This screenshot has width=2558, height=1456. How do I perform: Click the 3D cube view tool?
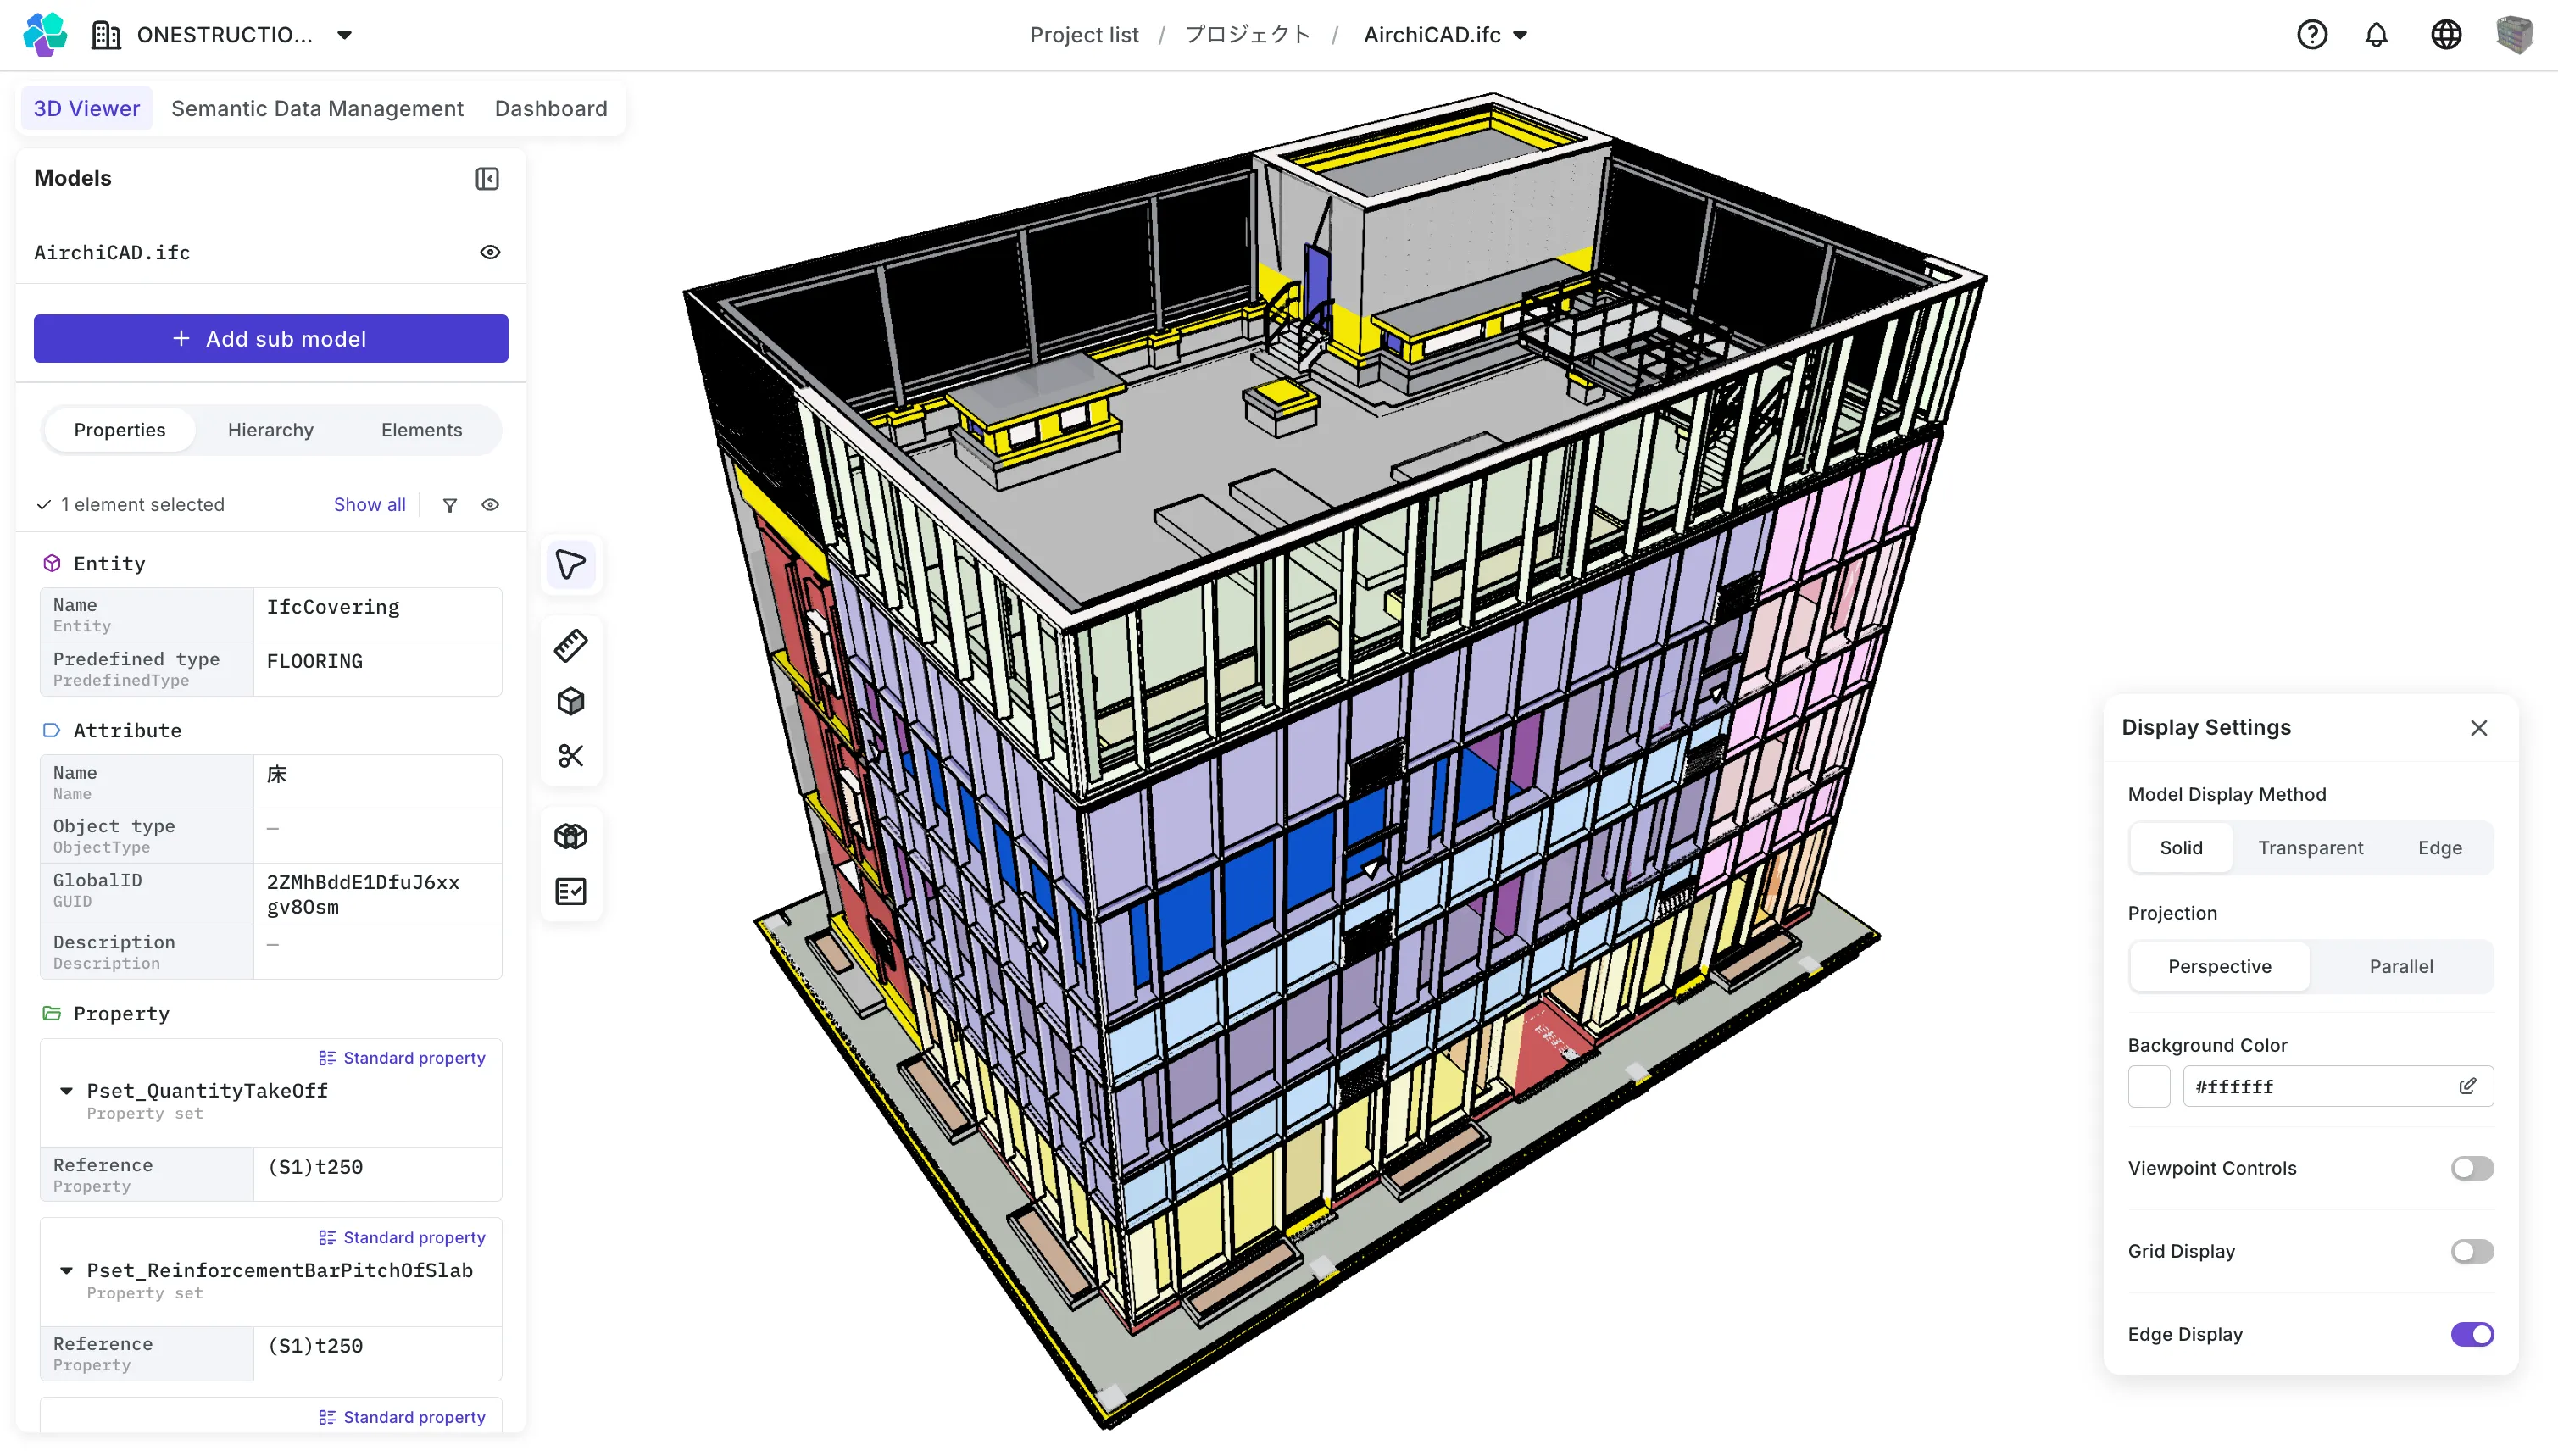point(571,701)
